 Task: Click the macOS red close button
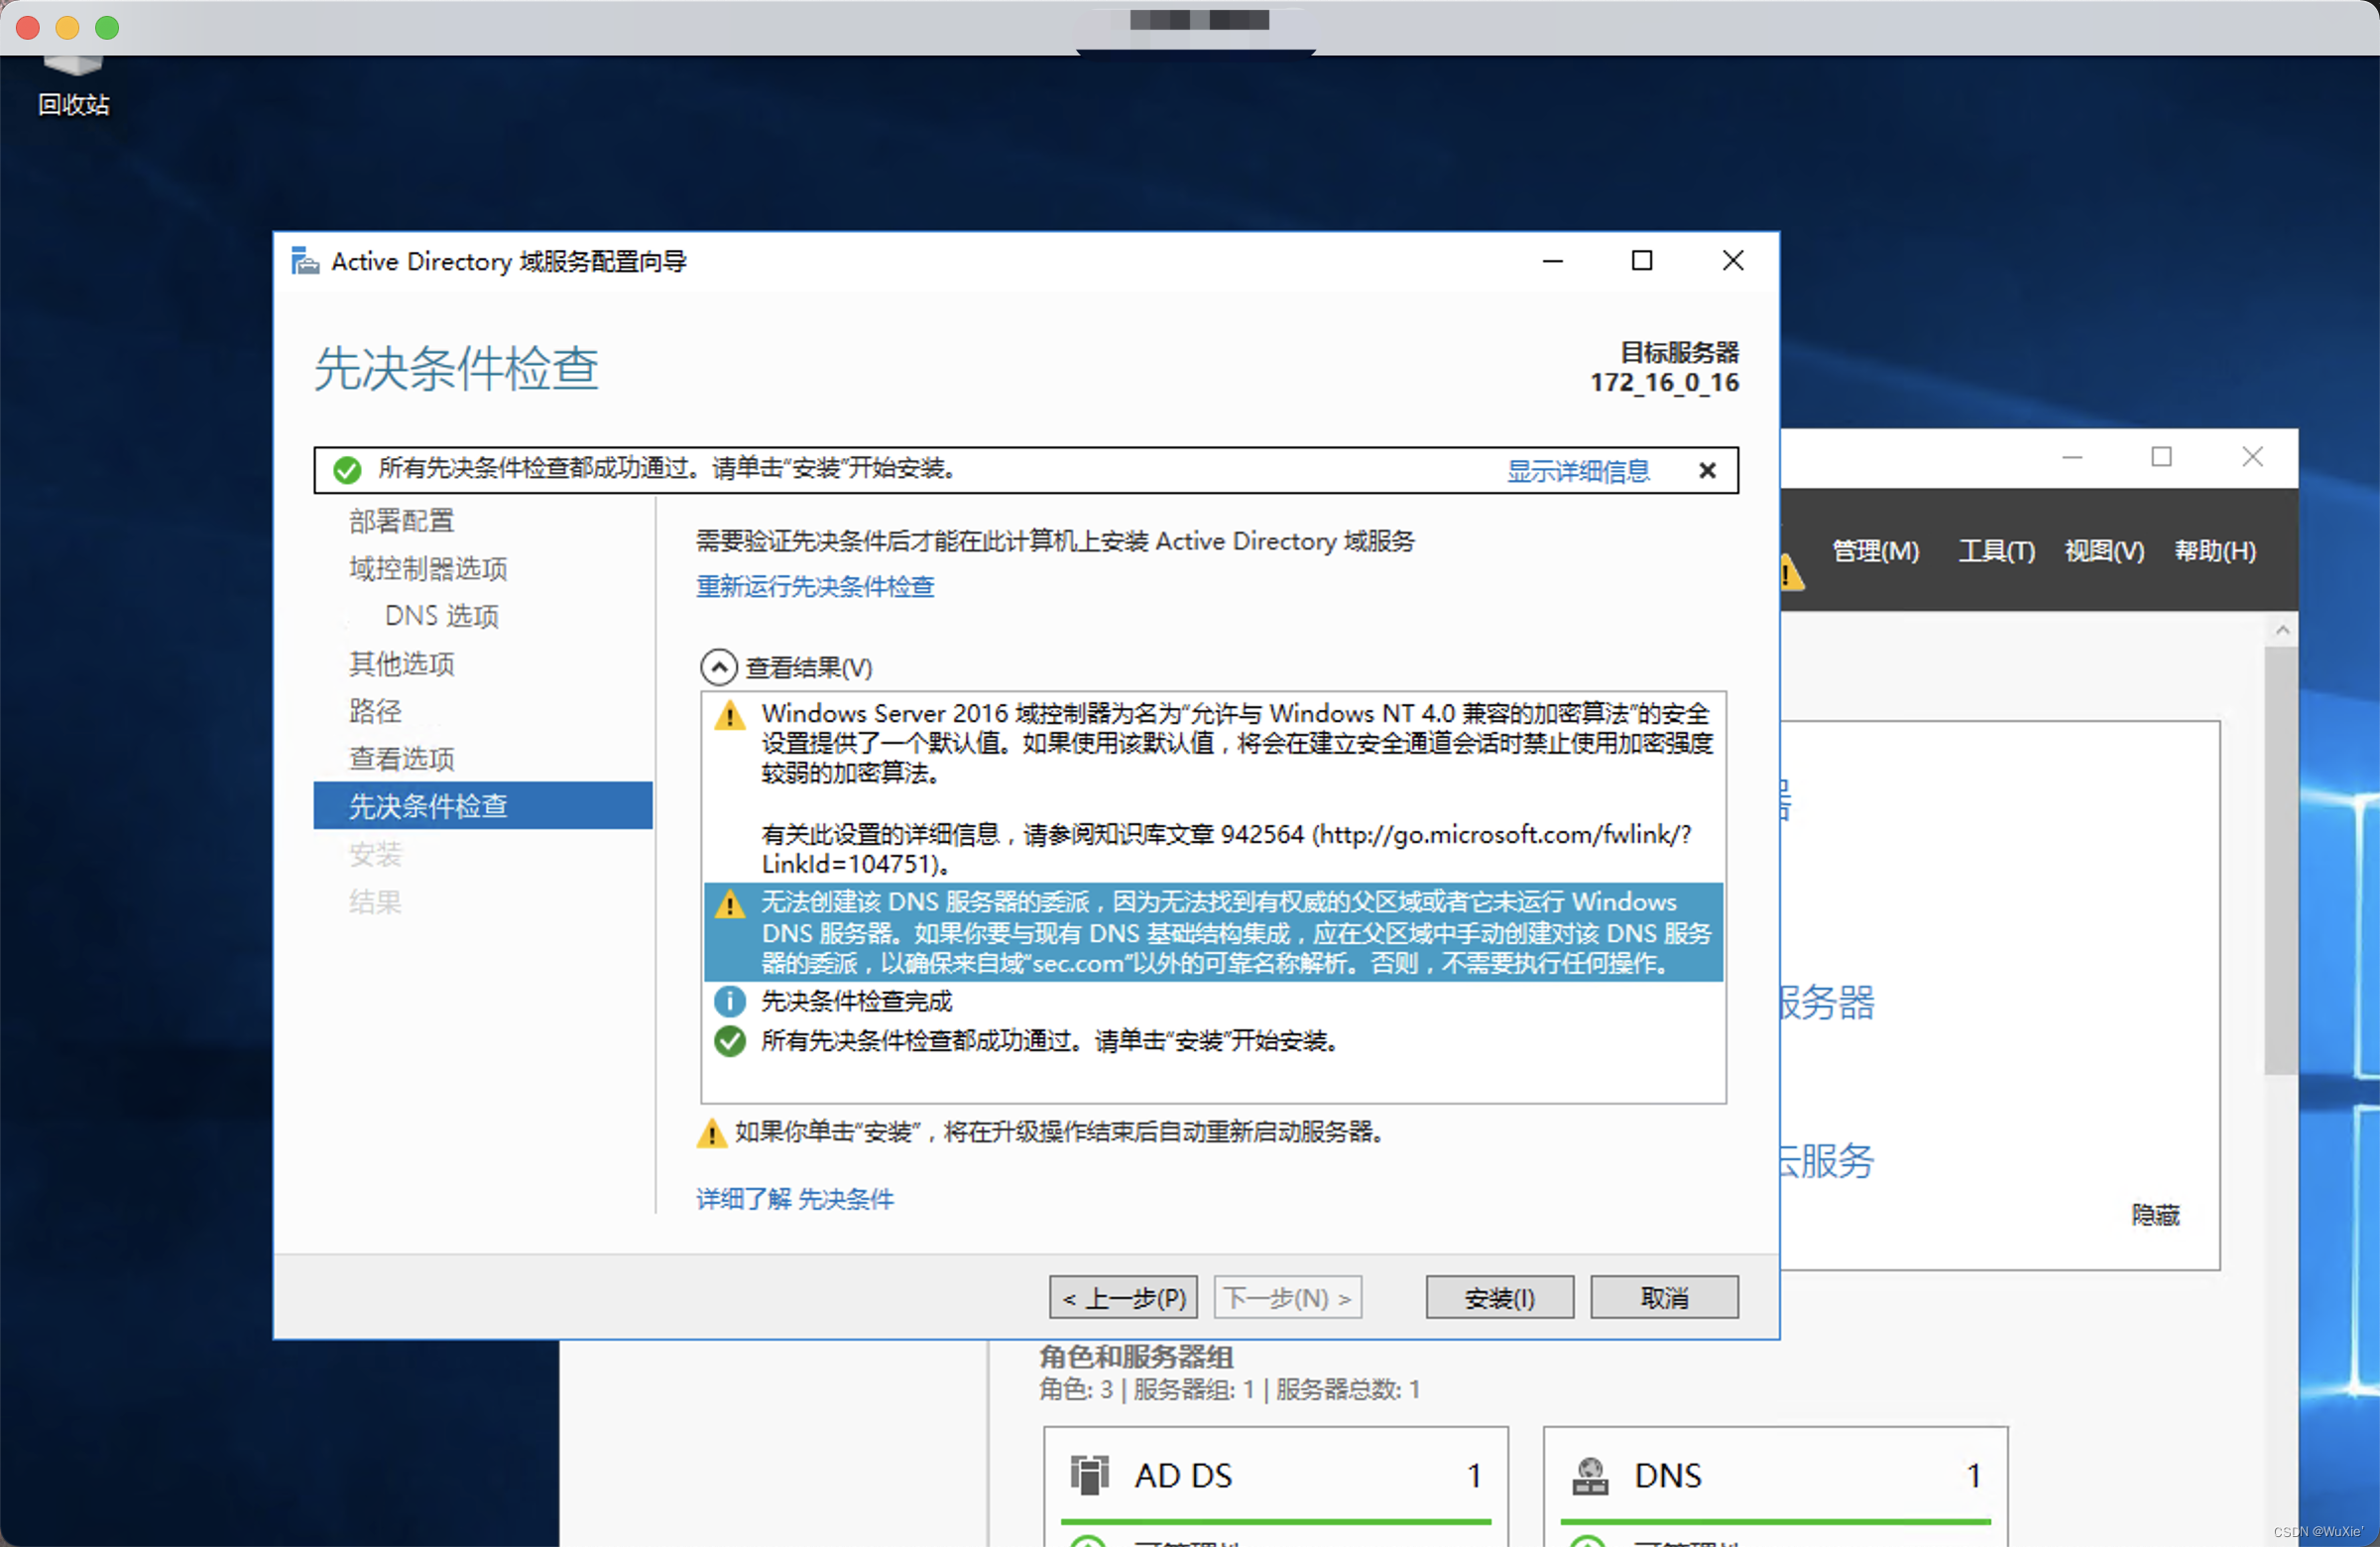[28, 28]
